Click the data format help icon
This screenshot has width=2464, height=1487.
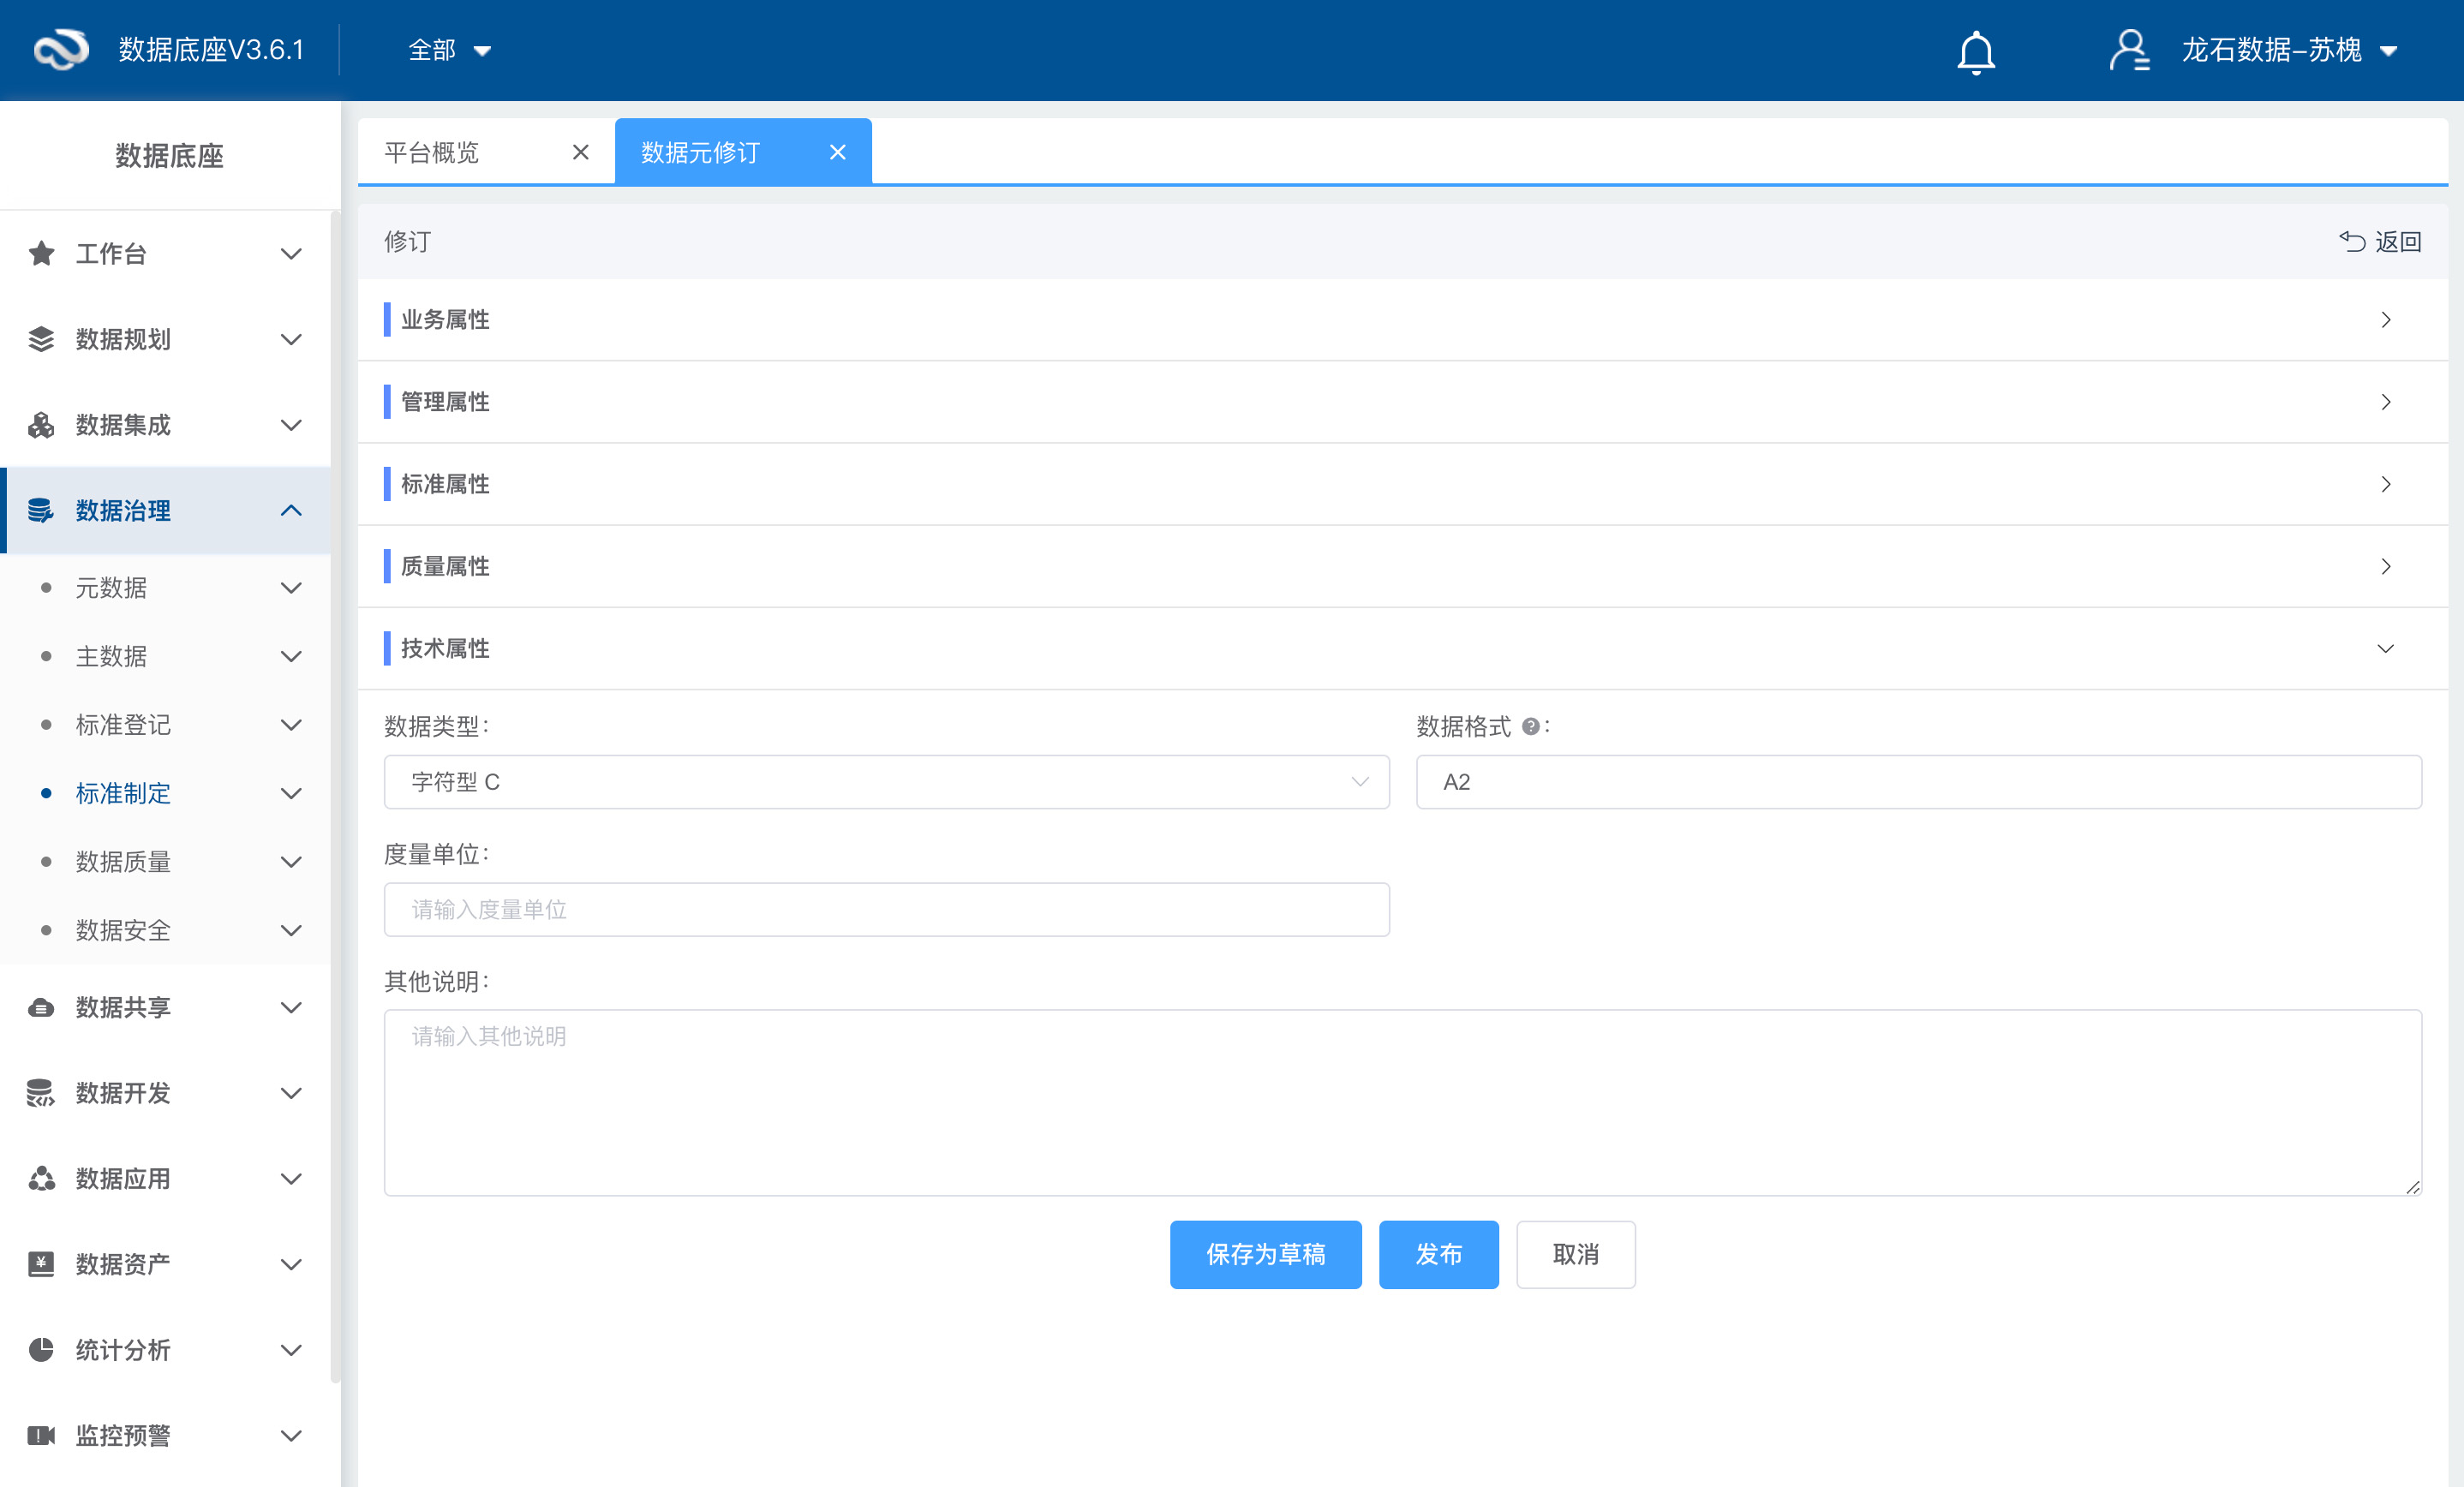point(1529,727)
